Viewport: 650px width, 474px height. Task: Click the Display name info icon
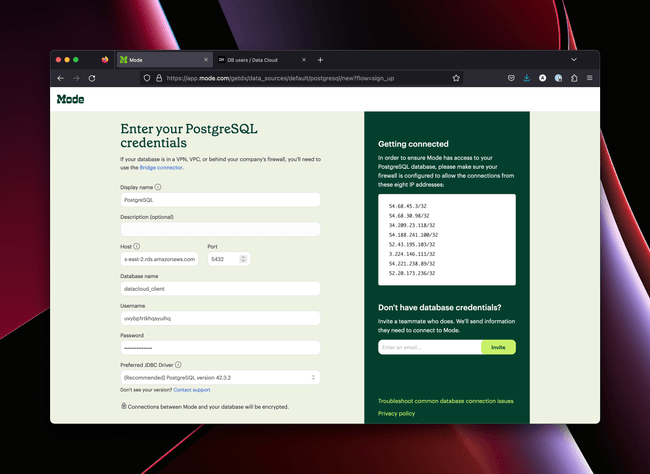click(158, 187)
